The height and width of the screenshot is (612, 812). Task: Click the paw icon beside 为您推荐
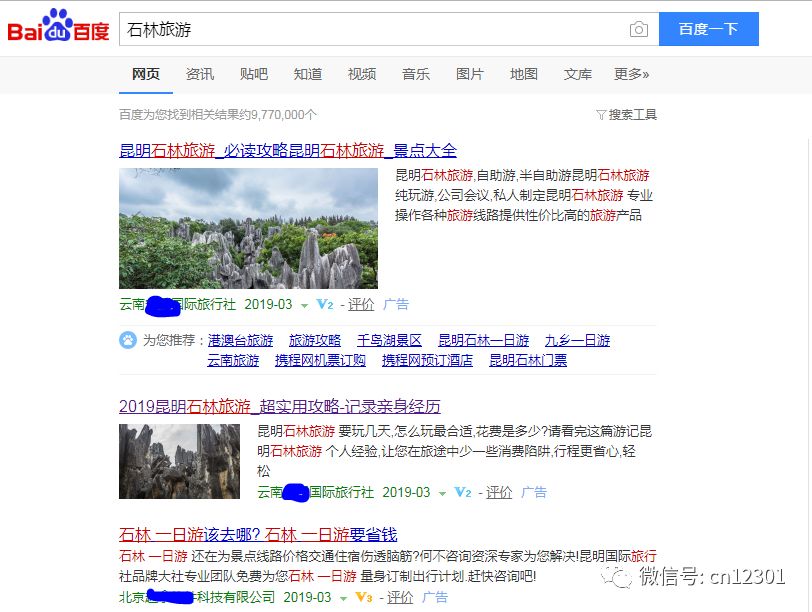click(x=127, y=340)
